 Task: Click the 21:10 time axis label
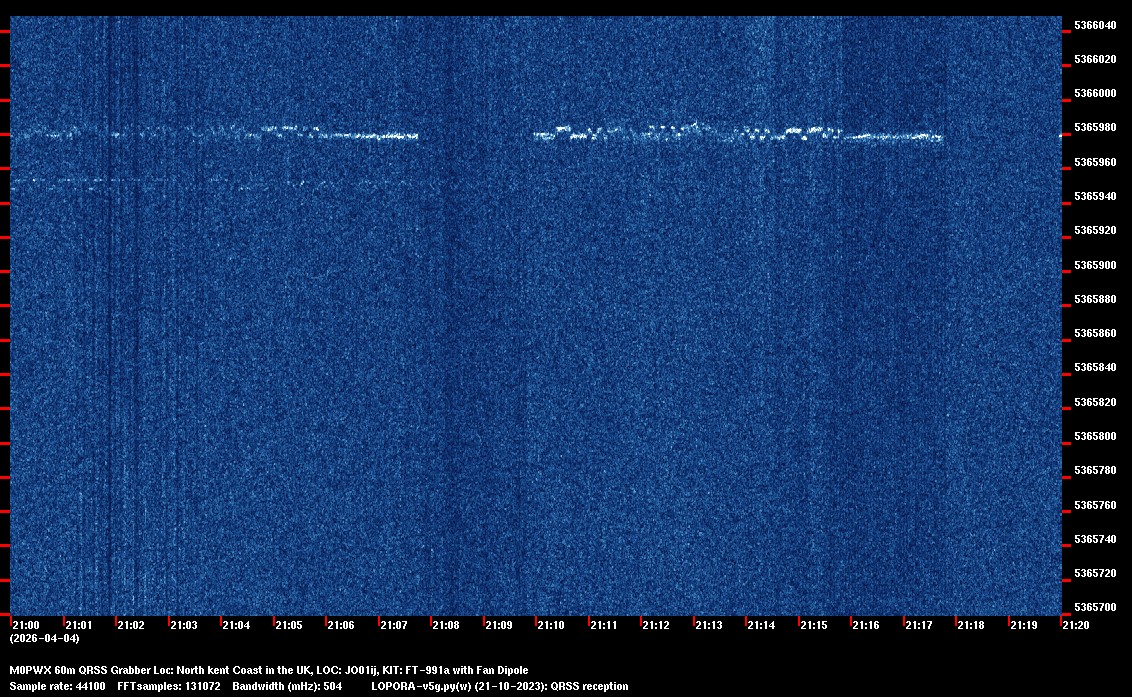551,625
